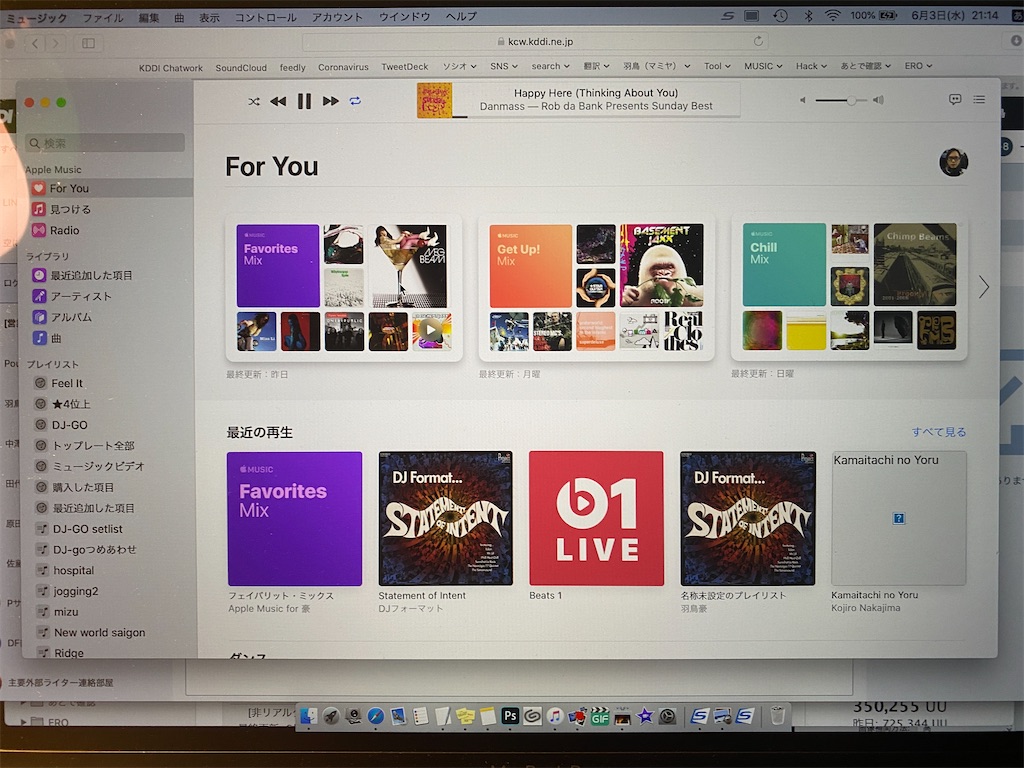Select New world saigon playlist
Screen dimensions: 1024x768
pos(99,633)
